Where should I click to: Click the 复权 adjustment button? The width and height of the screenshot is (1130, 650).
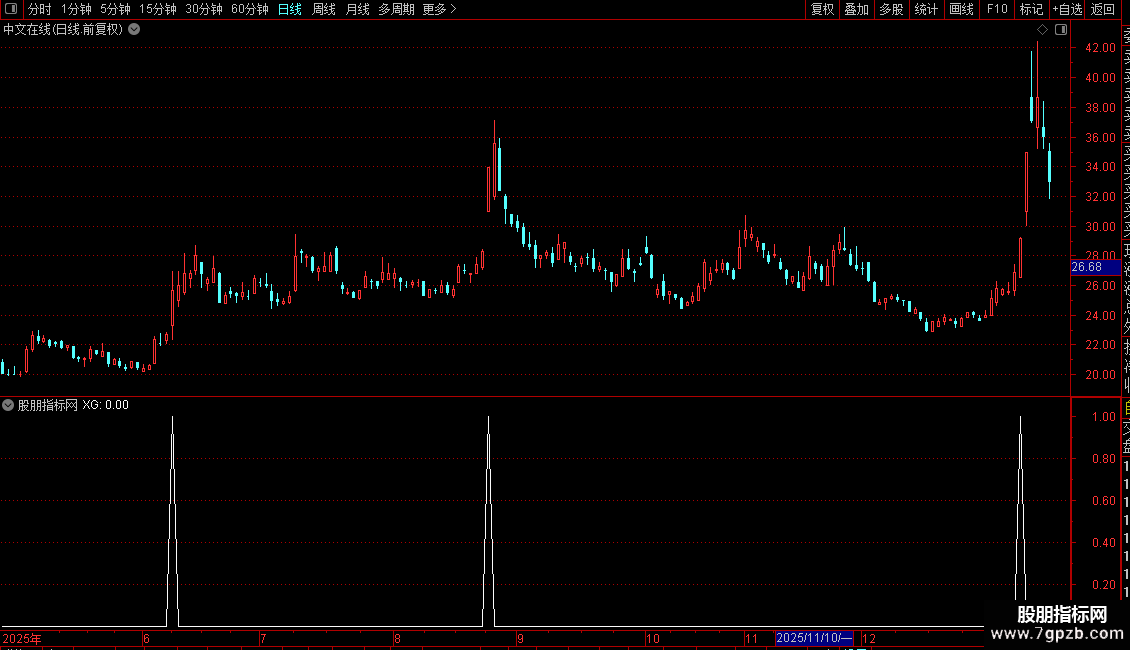coord(822,9)
